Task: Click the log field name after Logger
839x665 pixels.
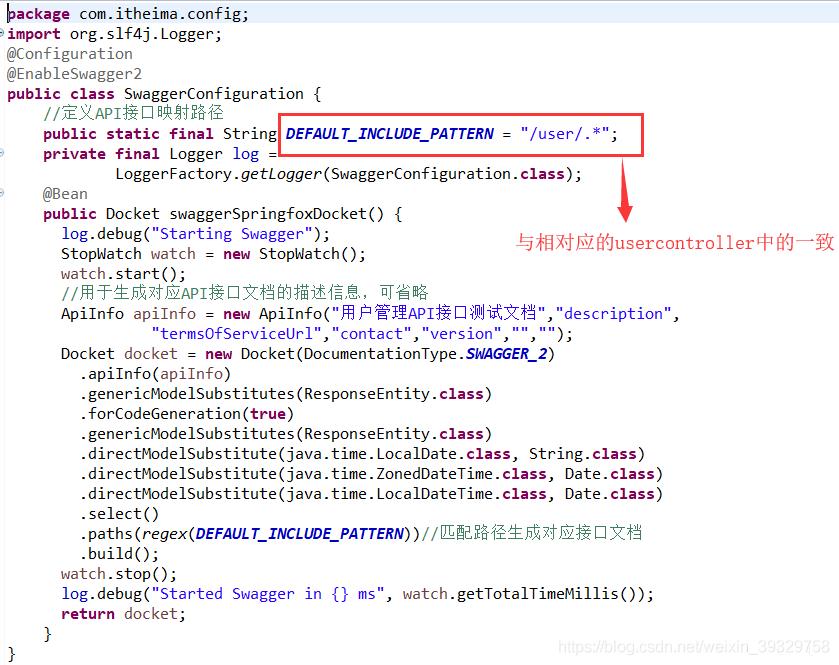Action: click(246, 154)
